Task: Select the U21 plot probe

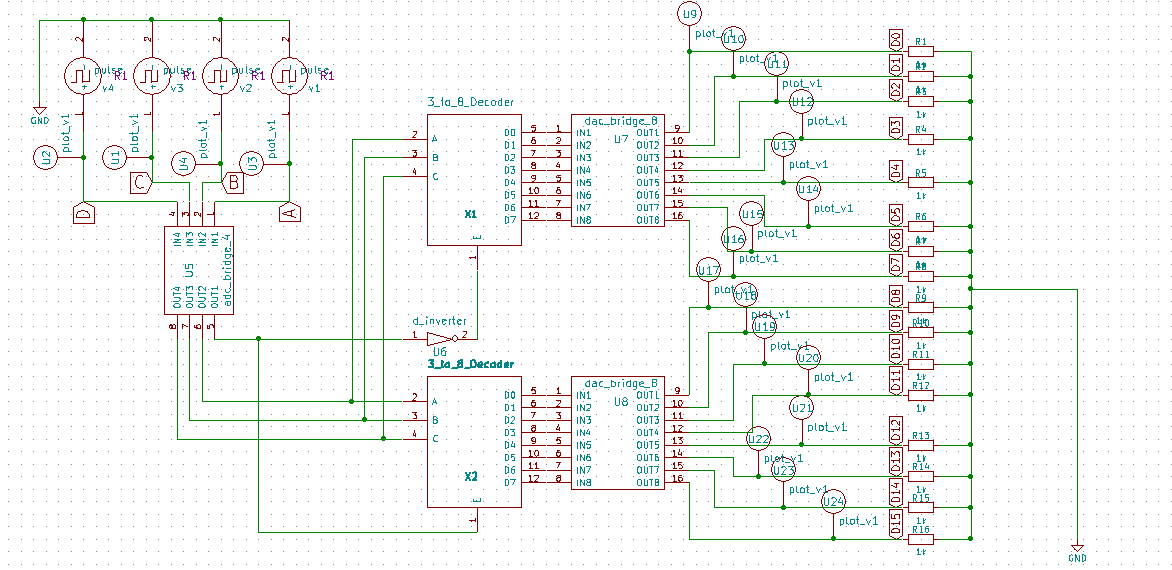Action: pos(801,408)
